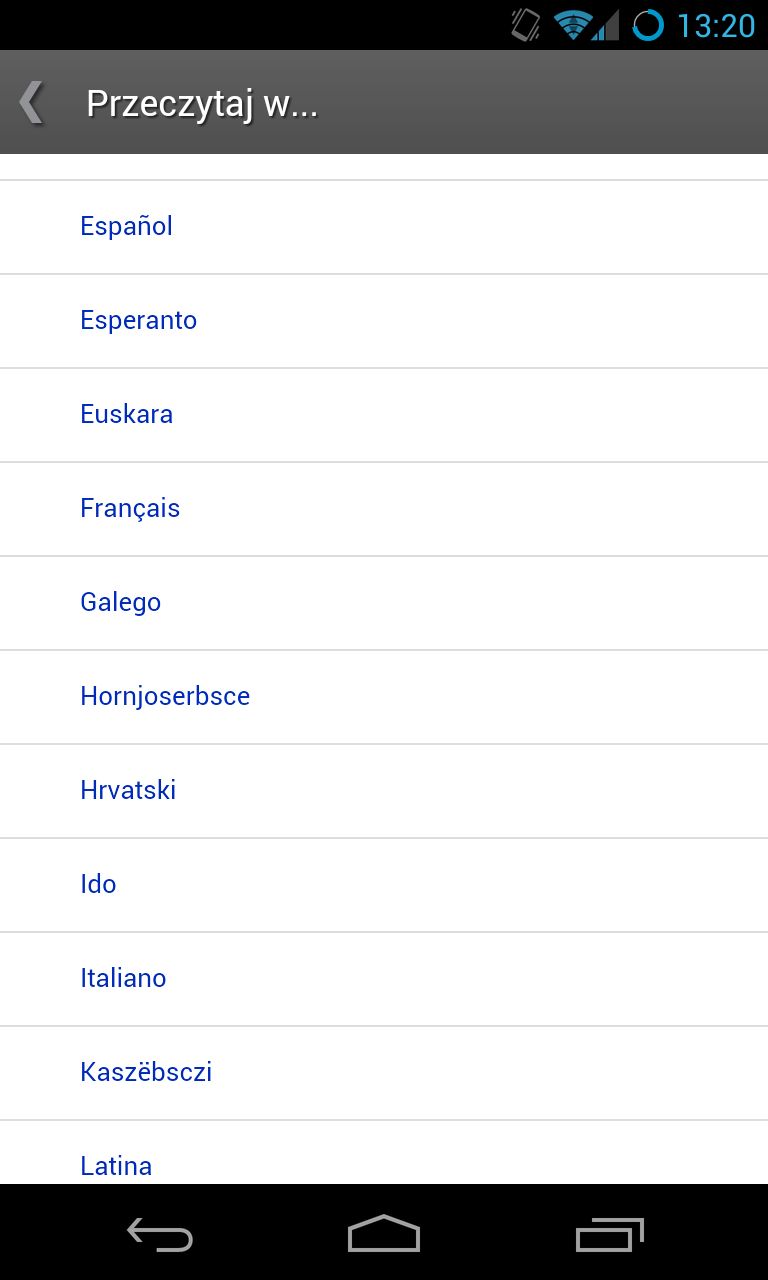The height and width of the screenshot is (1280, 768).
Task: Choose Kaszëbsczi from the list
Action: click(384, 1073)
